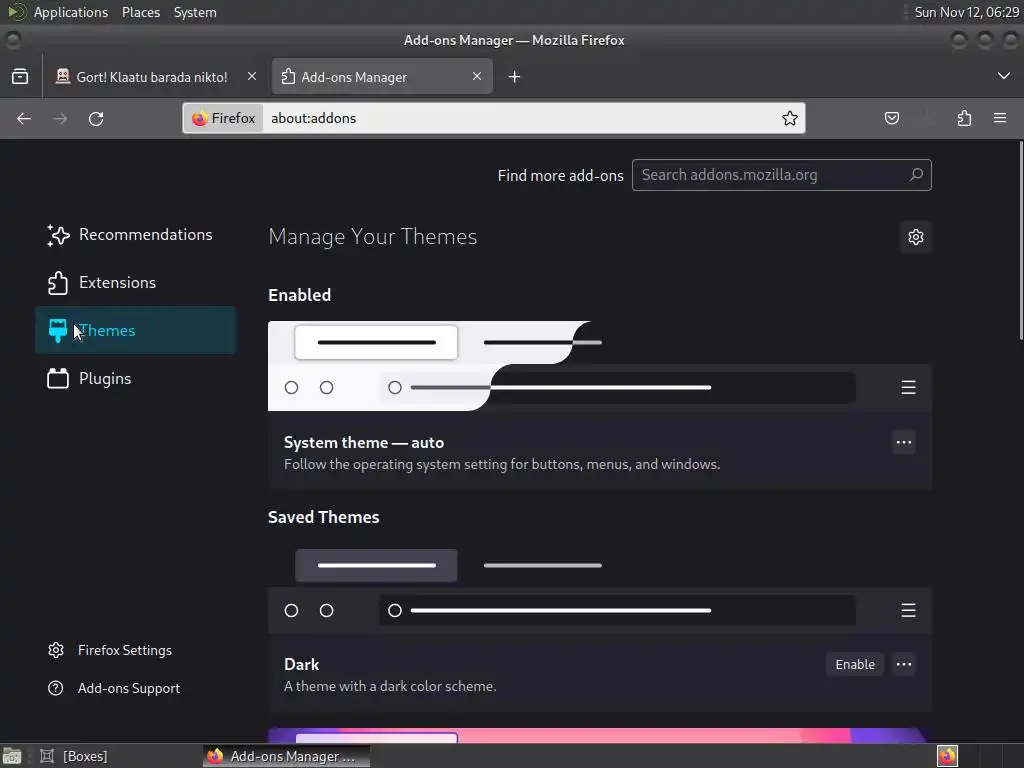Select the Themes category in sidebar
The image size is (1024, 768).
point(135,330)
